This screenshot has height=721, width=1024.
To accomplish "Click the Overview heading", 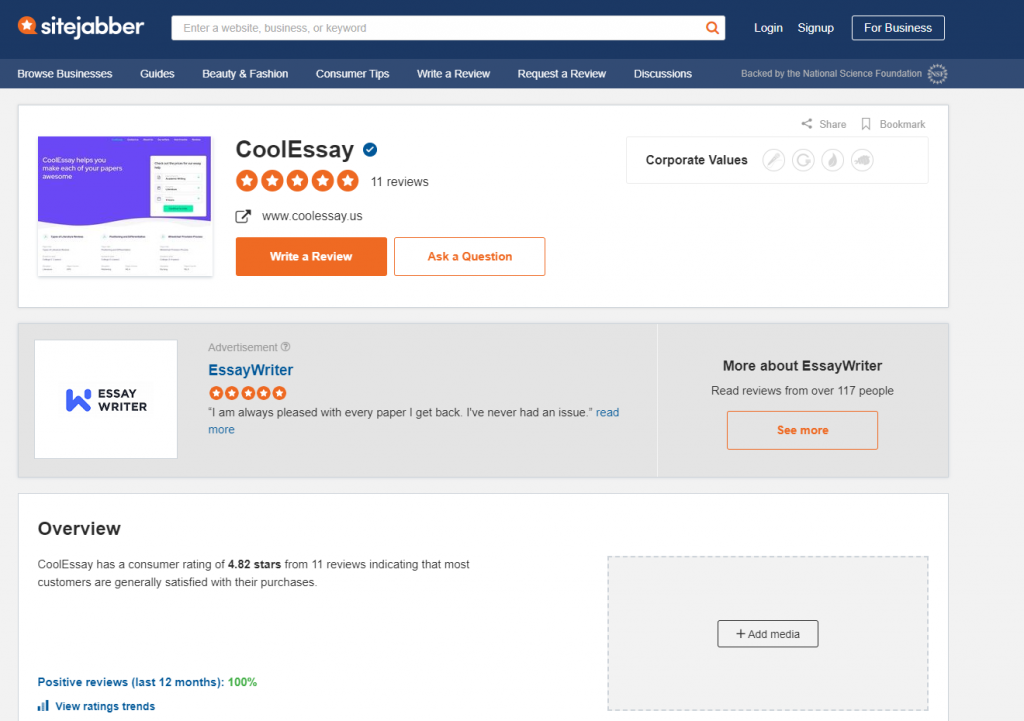I will click(79, 528).
